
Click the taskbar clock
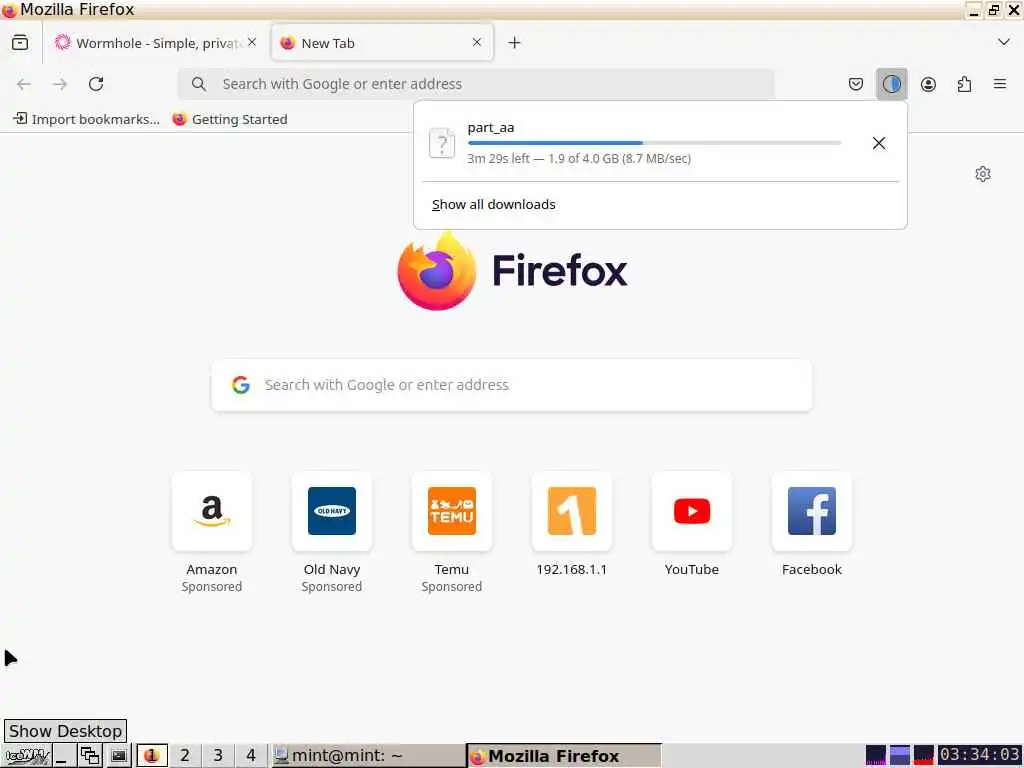point(980,755)
